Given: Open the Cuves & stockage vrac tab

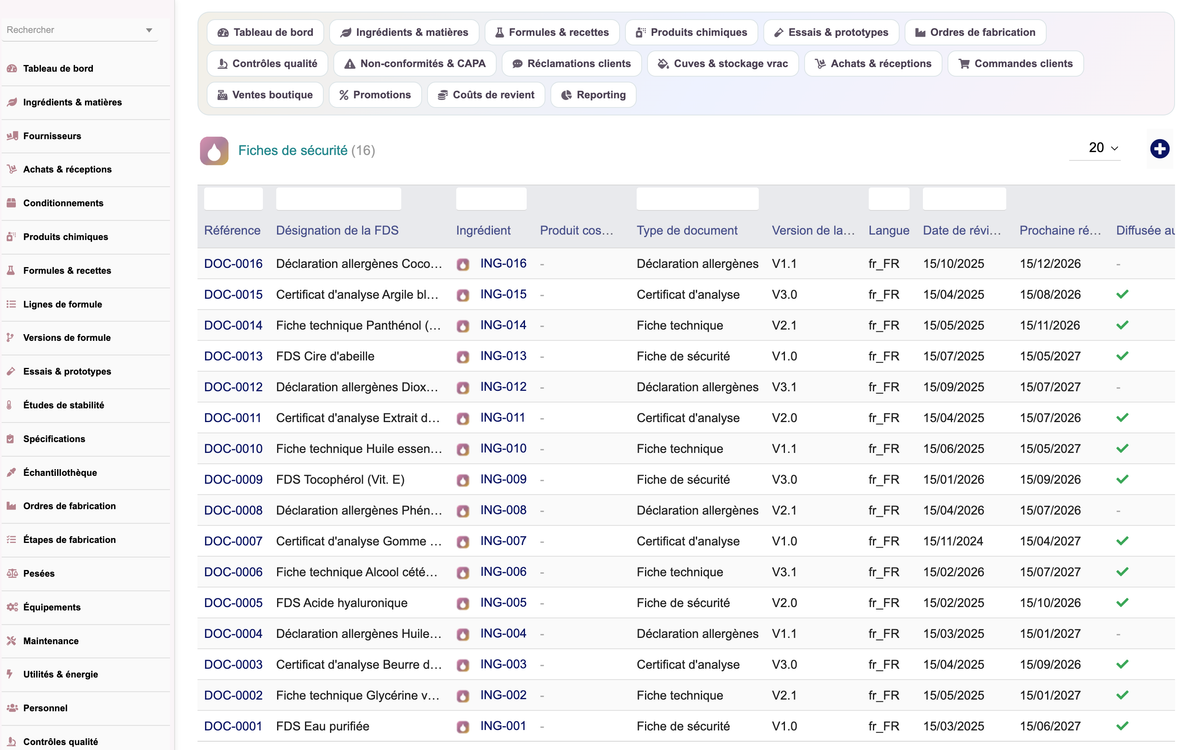Looking at the screenshot, I should point(723,63).
